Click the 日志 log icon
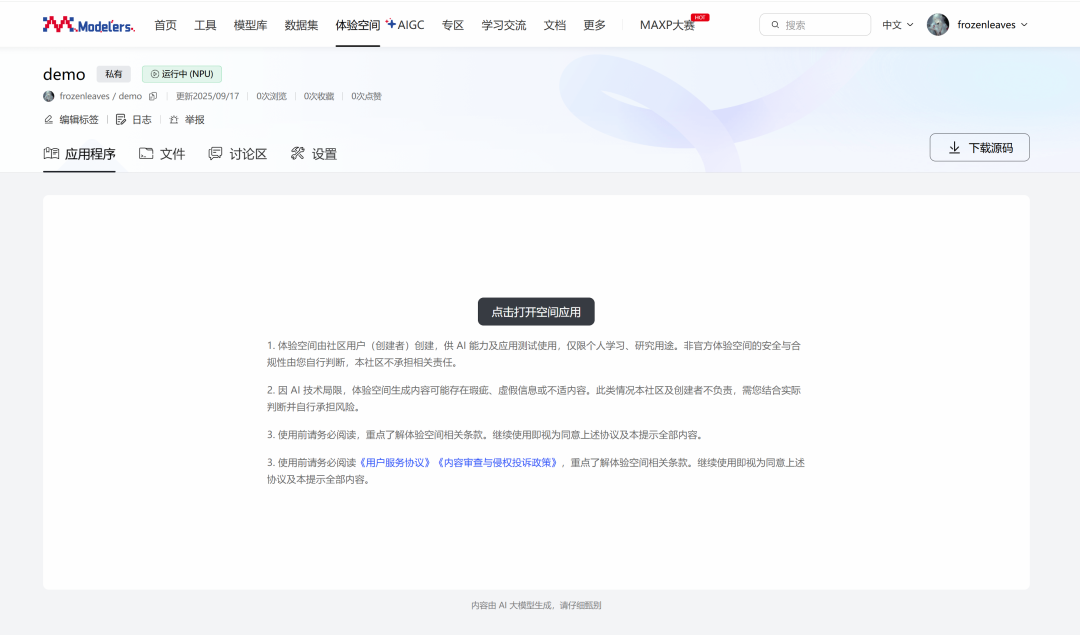This screenshot has width=1080, height=635. [120, 118]
